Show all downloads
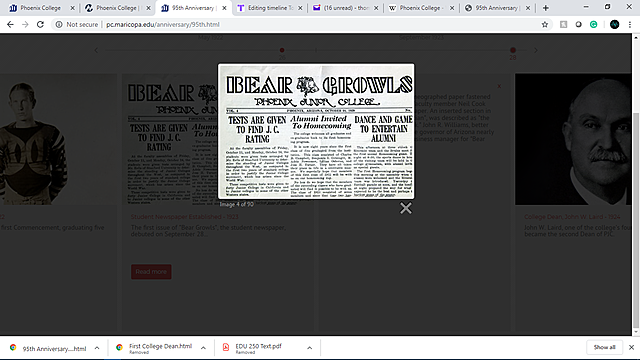The width and height of the screenshot is (640, 360). 604,347
